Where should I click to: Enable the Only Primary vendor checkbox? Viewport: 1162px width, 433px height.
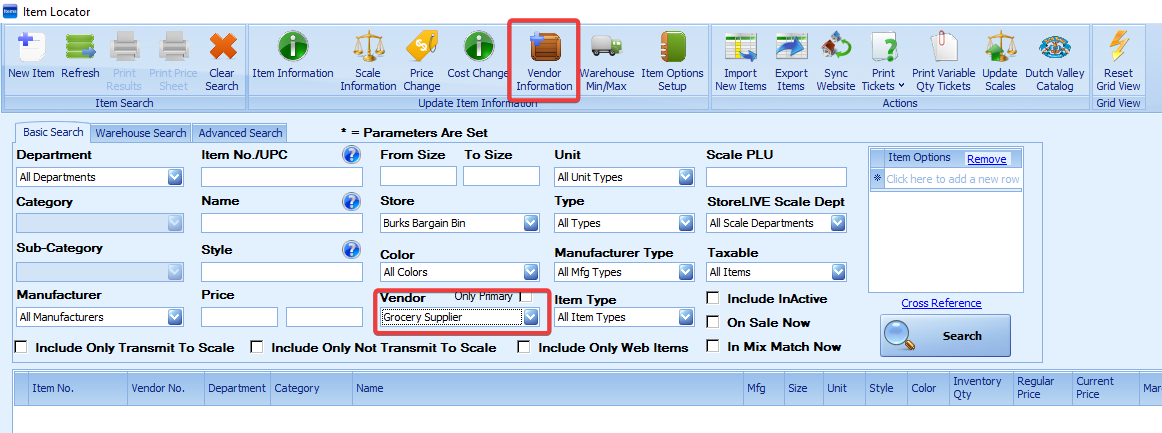[526, 297]
